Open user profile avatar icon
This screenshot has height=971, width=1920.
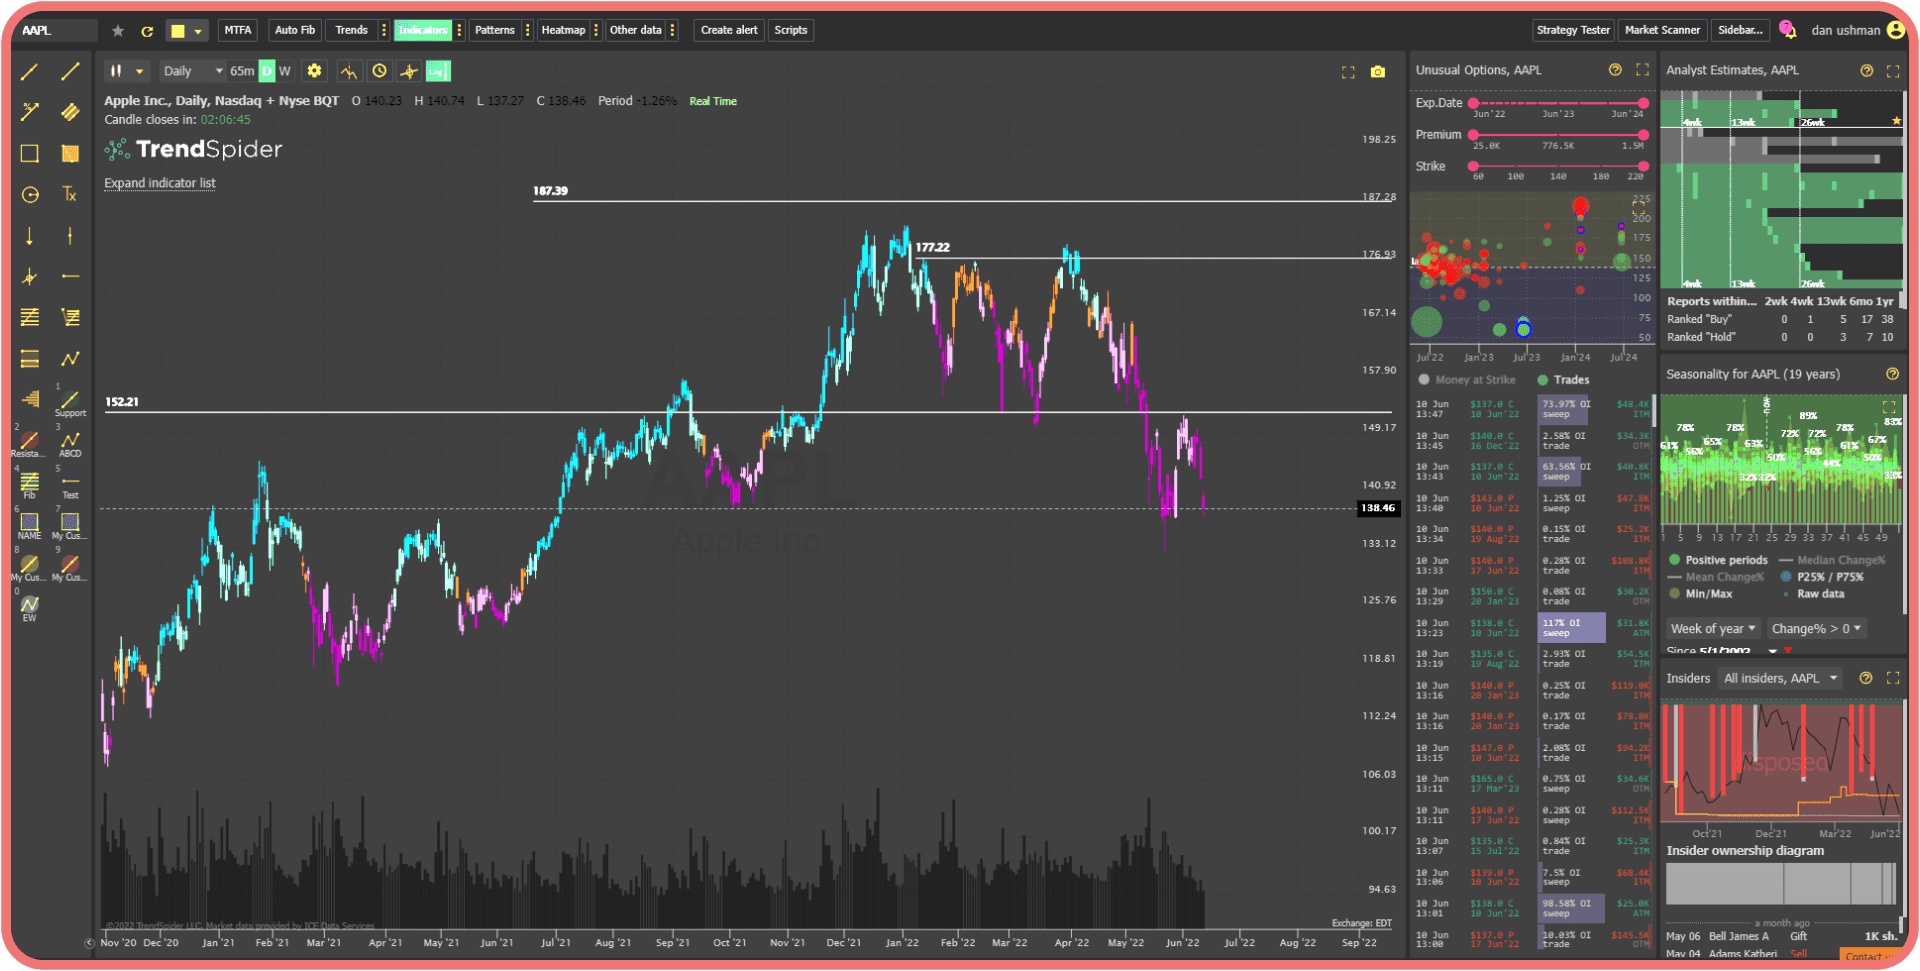point(1895,30)
